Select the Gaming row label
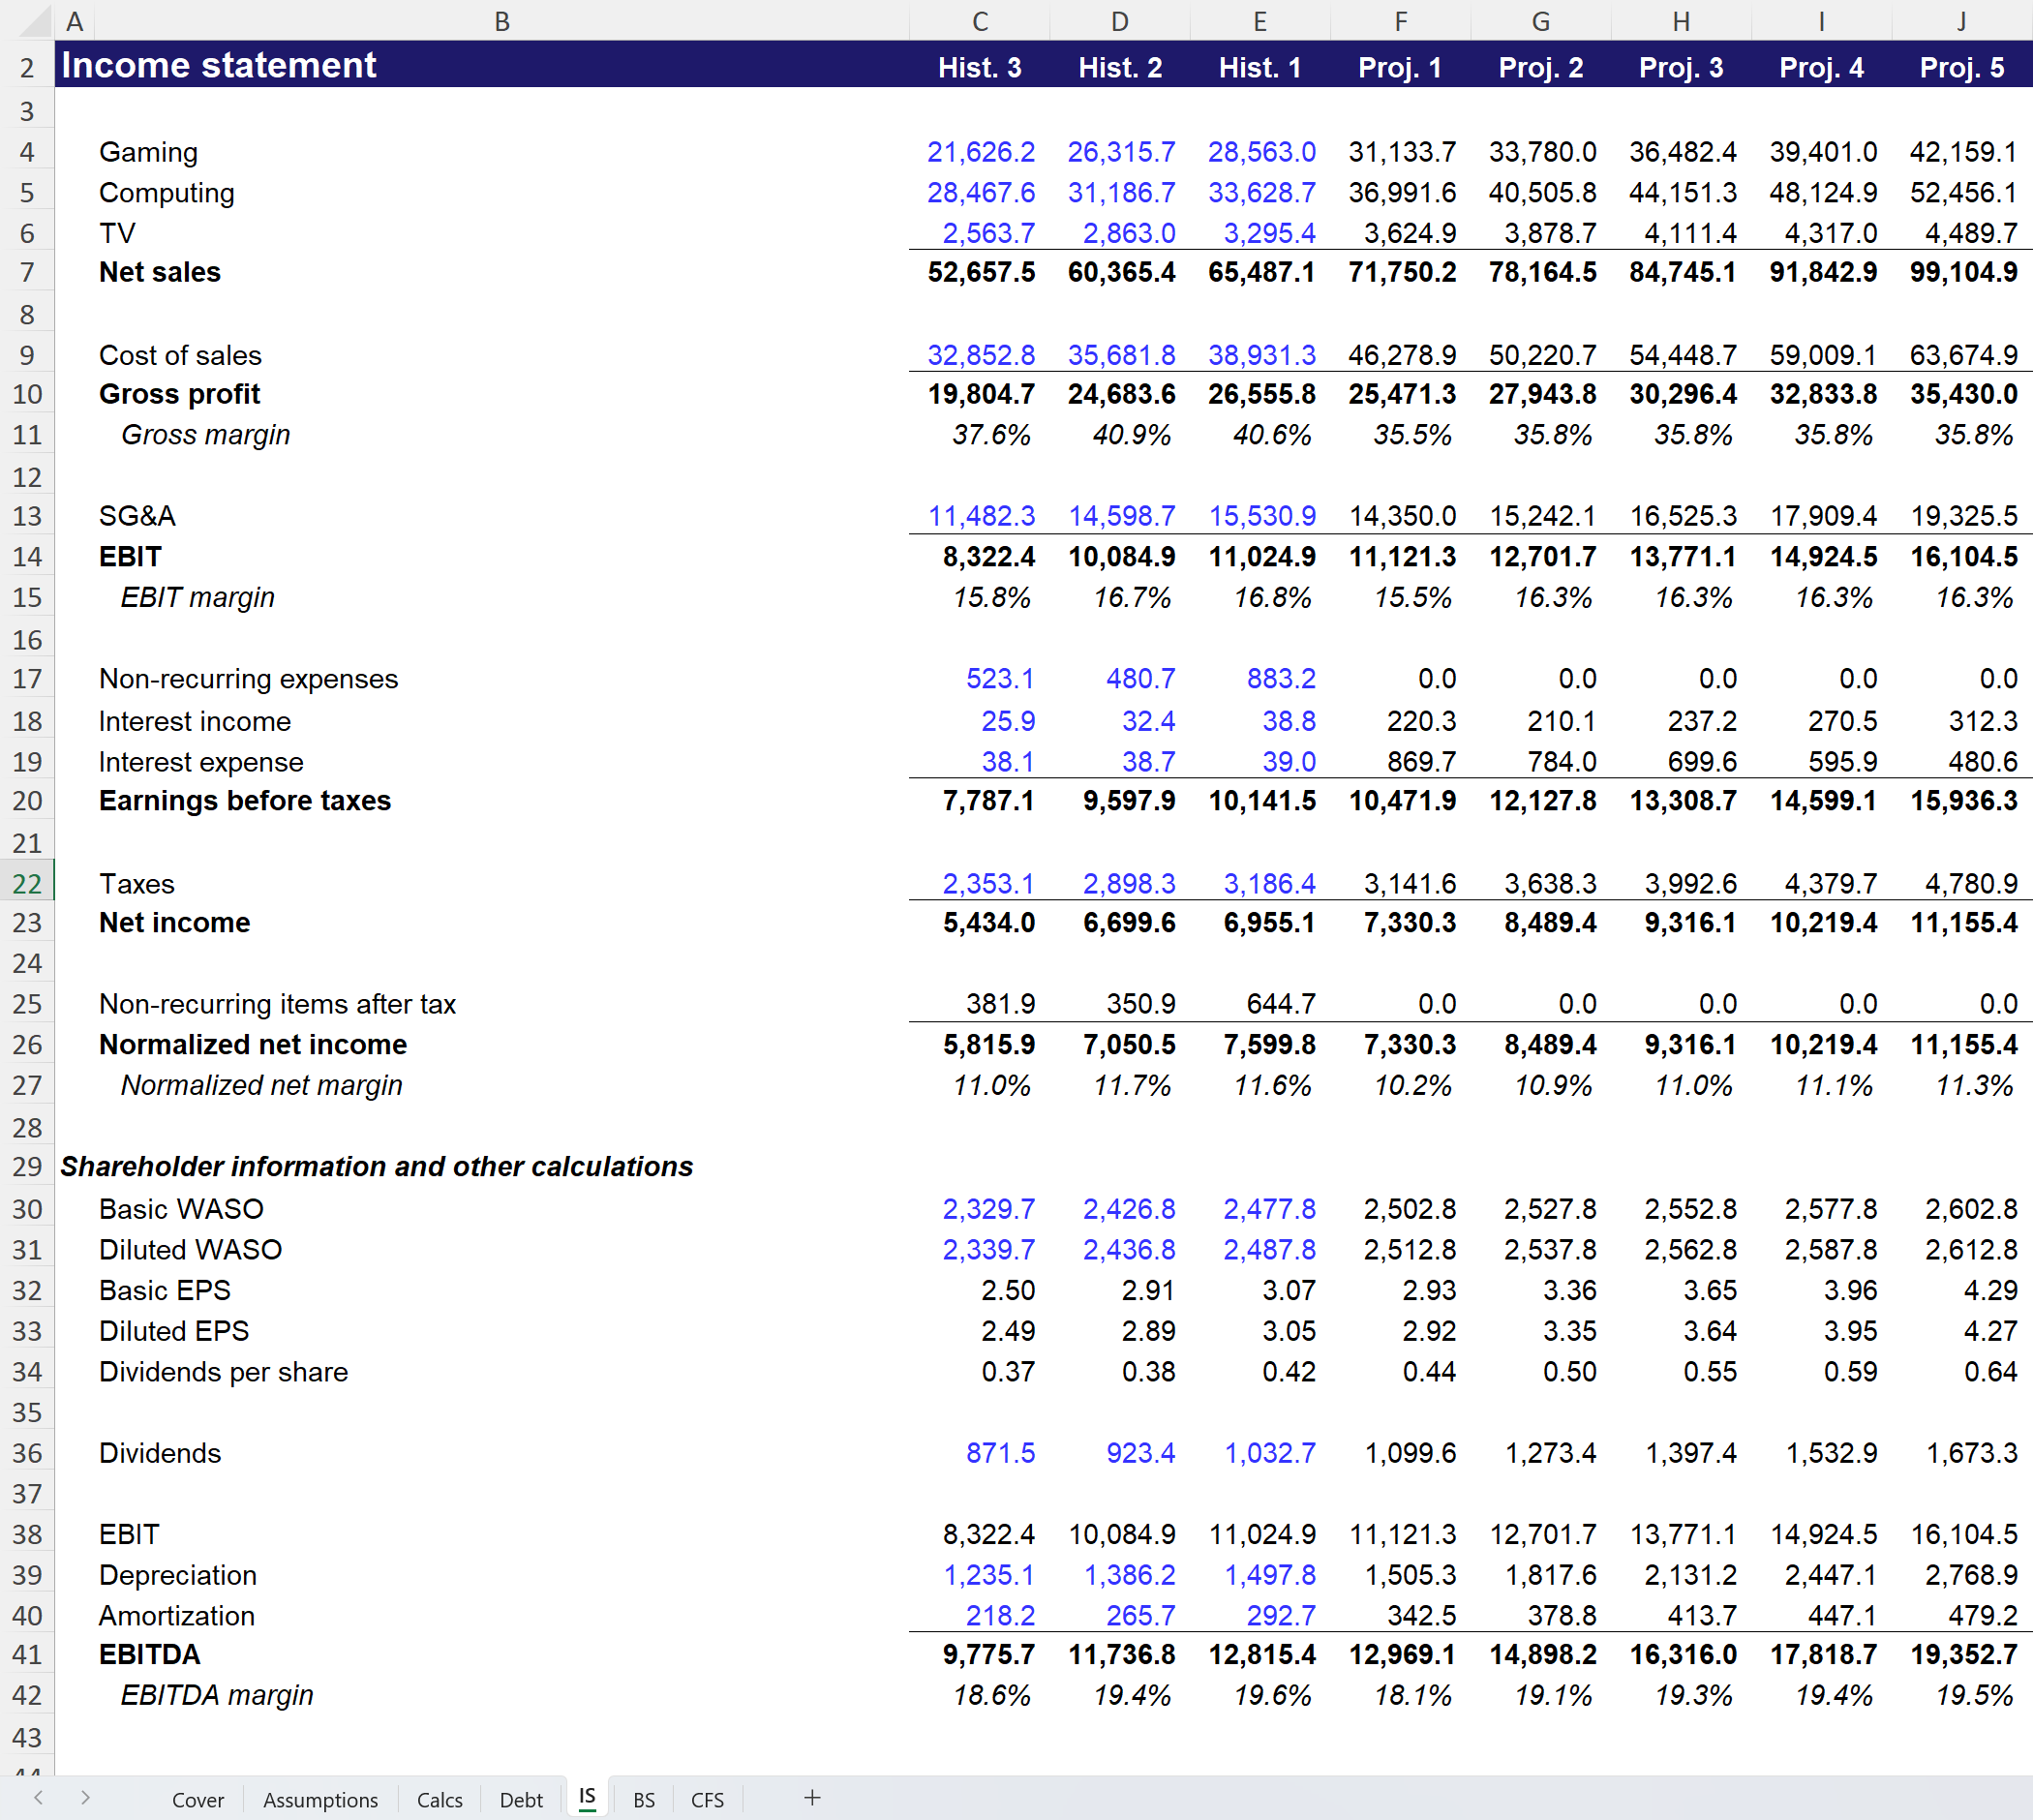 tap(148, 152)
